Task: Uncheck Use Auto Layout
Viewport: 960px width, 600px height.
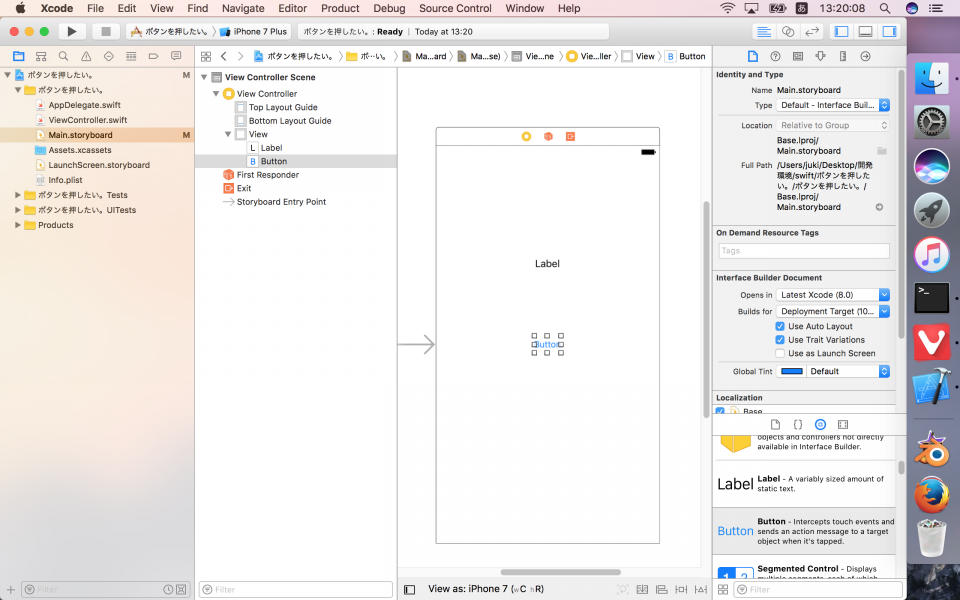Action: click(x=780, y=326)
